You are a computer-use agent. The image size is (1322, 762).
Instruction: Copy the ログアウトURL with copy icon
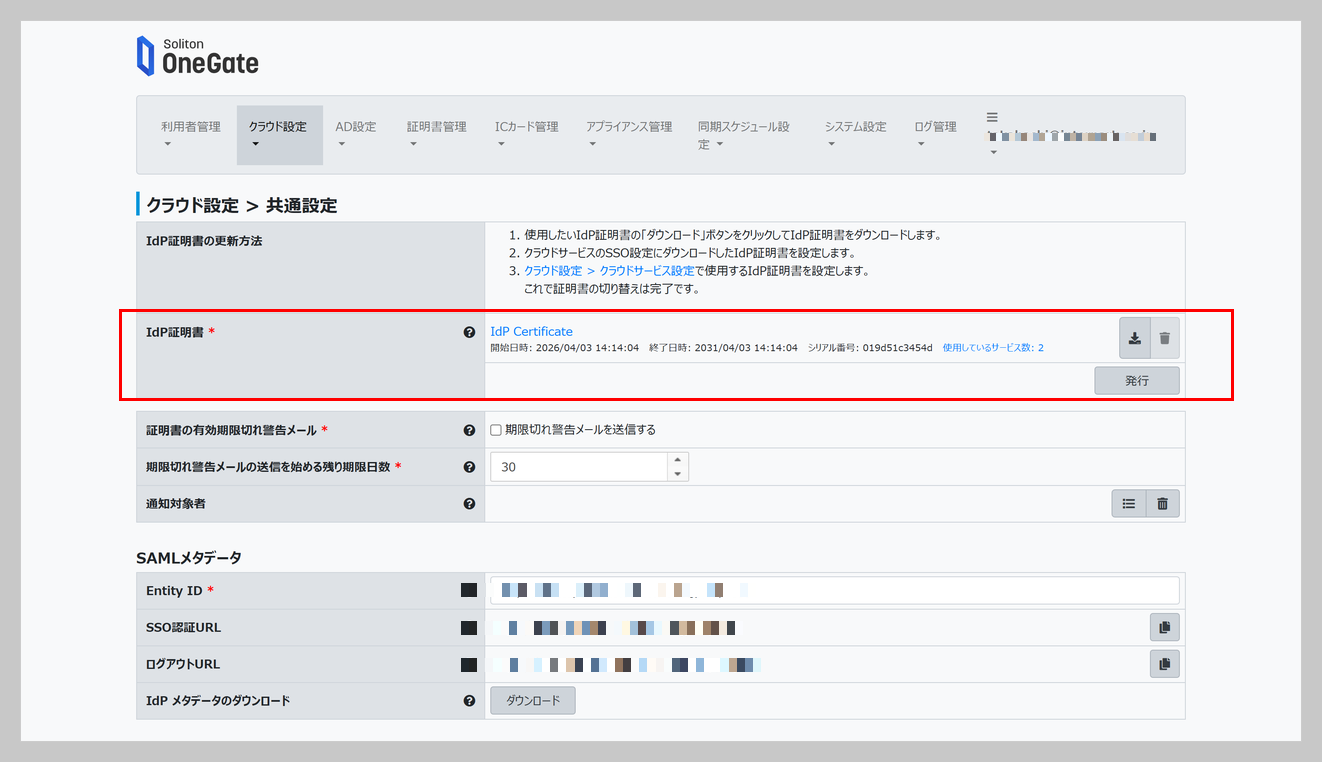pos(1164,664)
